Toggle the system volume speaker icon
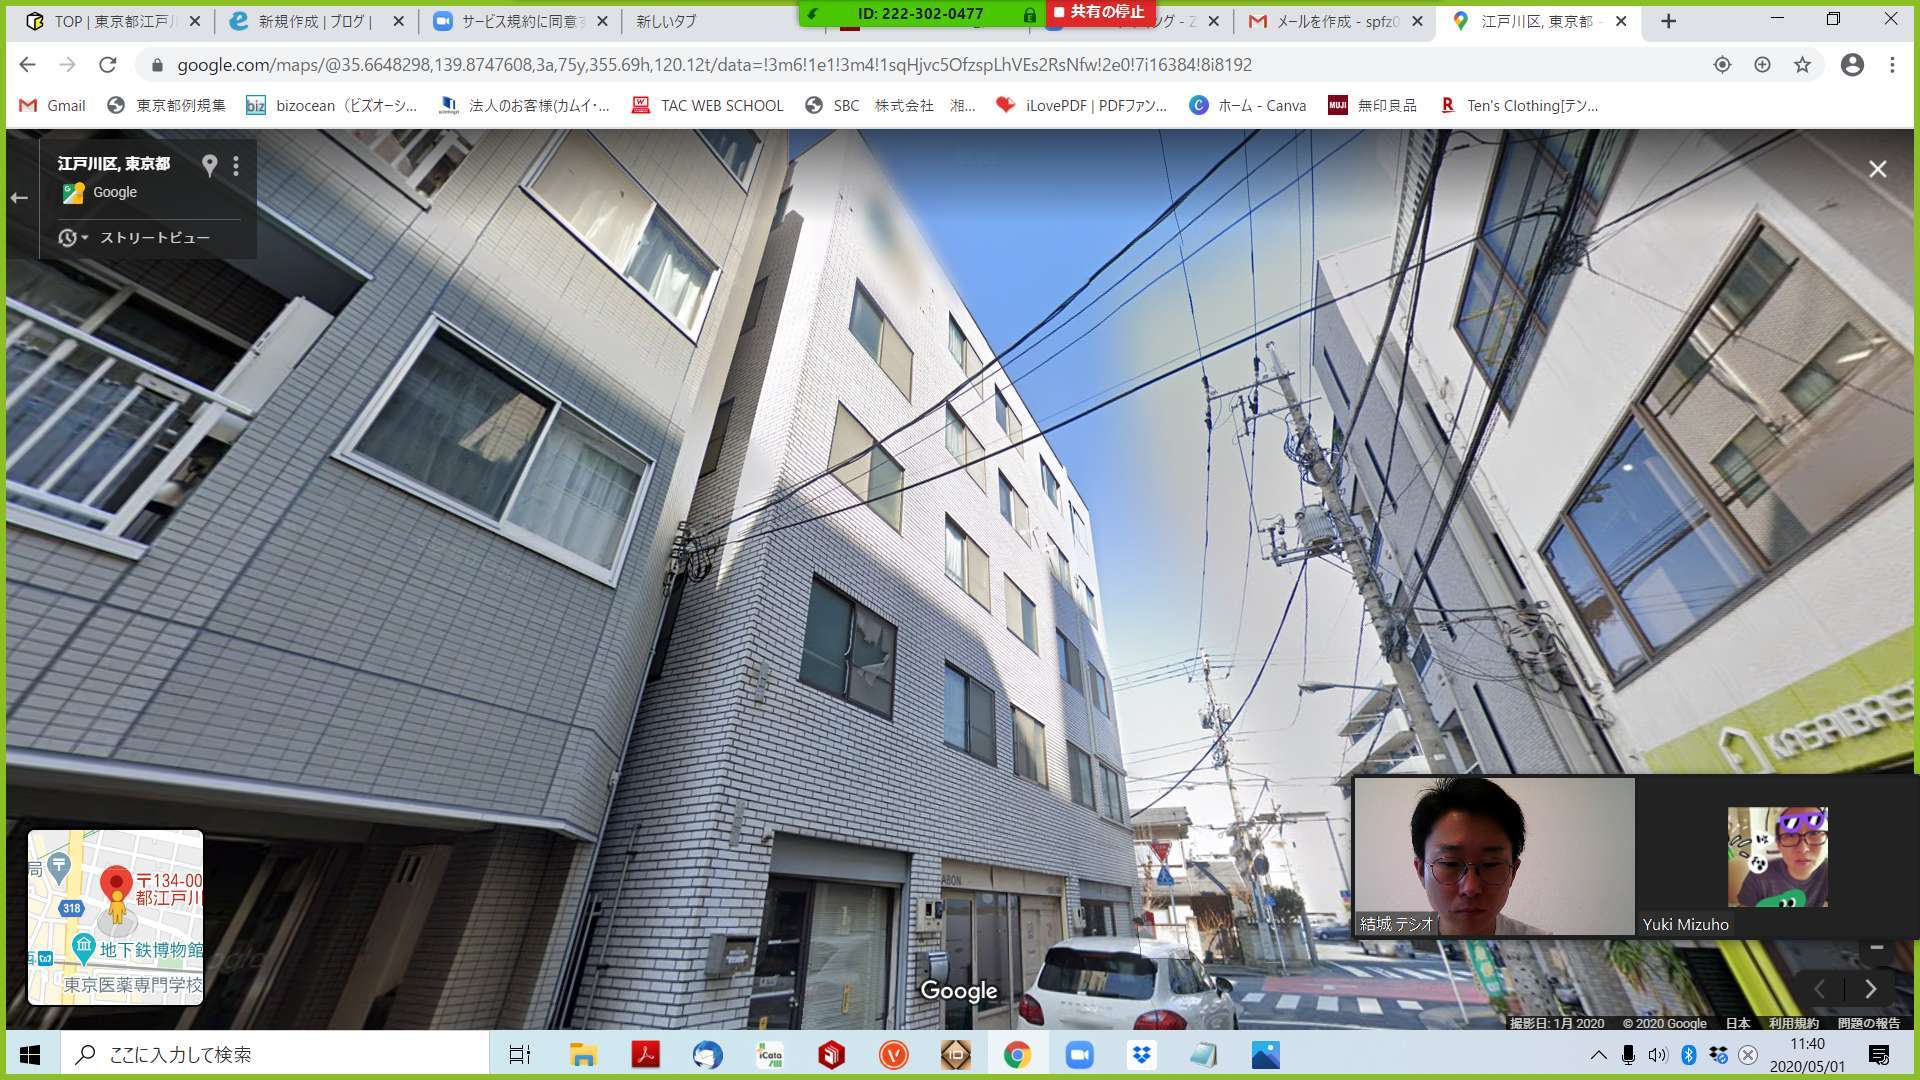Viewport: 1920px width, 1080px height. click(1657, 1055)
